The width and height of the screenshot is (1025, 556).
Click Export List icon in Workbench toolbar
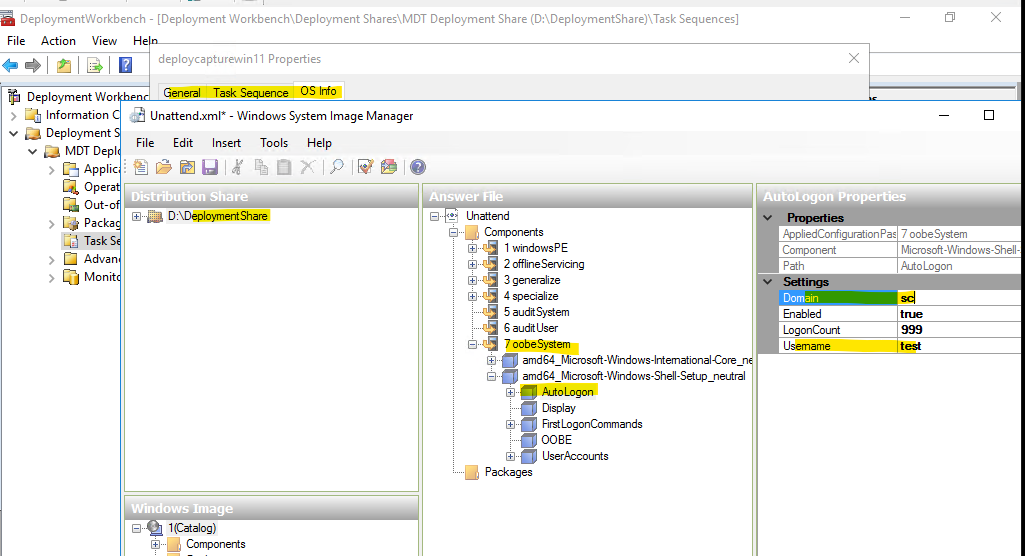point(95,65)
